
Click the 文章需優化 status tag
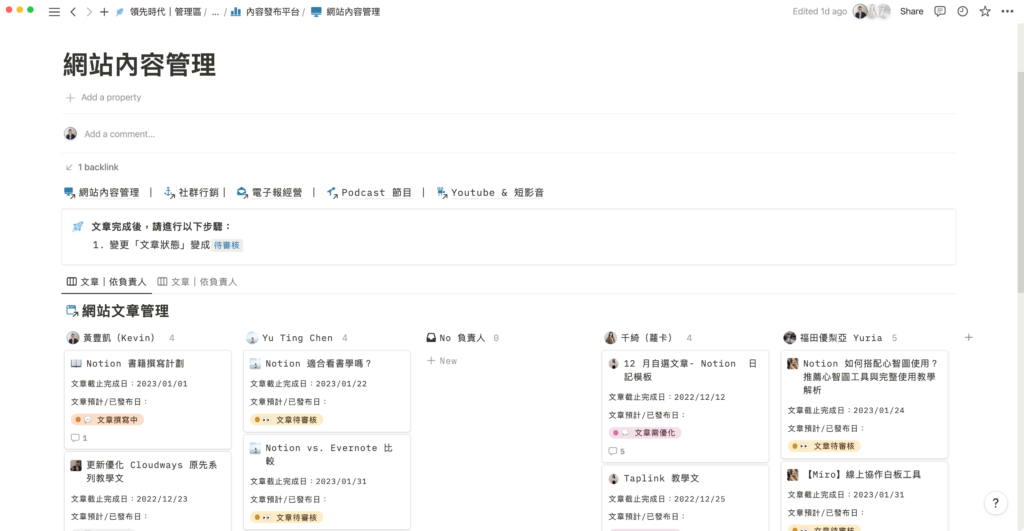(x=645, y=433)
